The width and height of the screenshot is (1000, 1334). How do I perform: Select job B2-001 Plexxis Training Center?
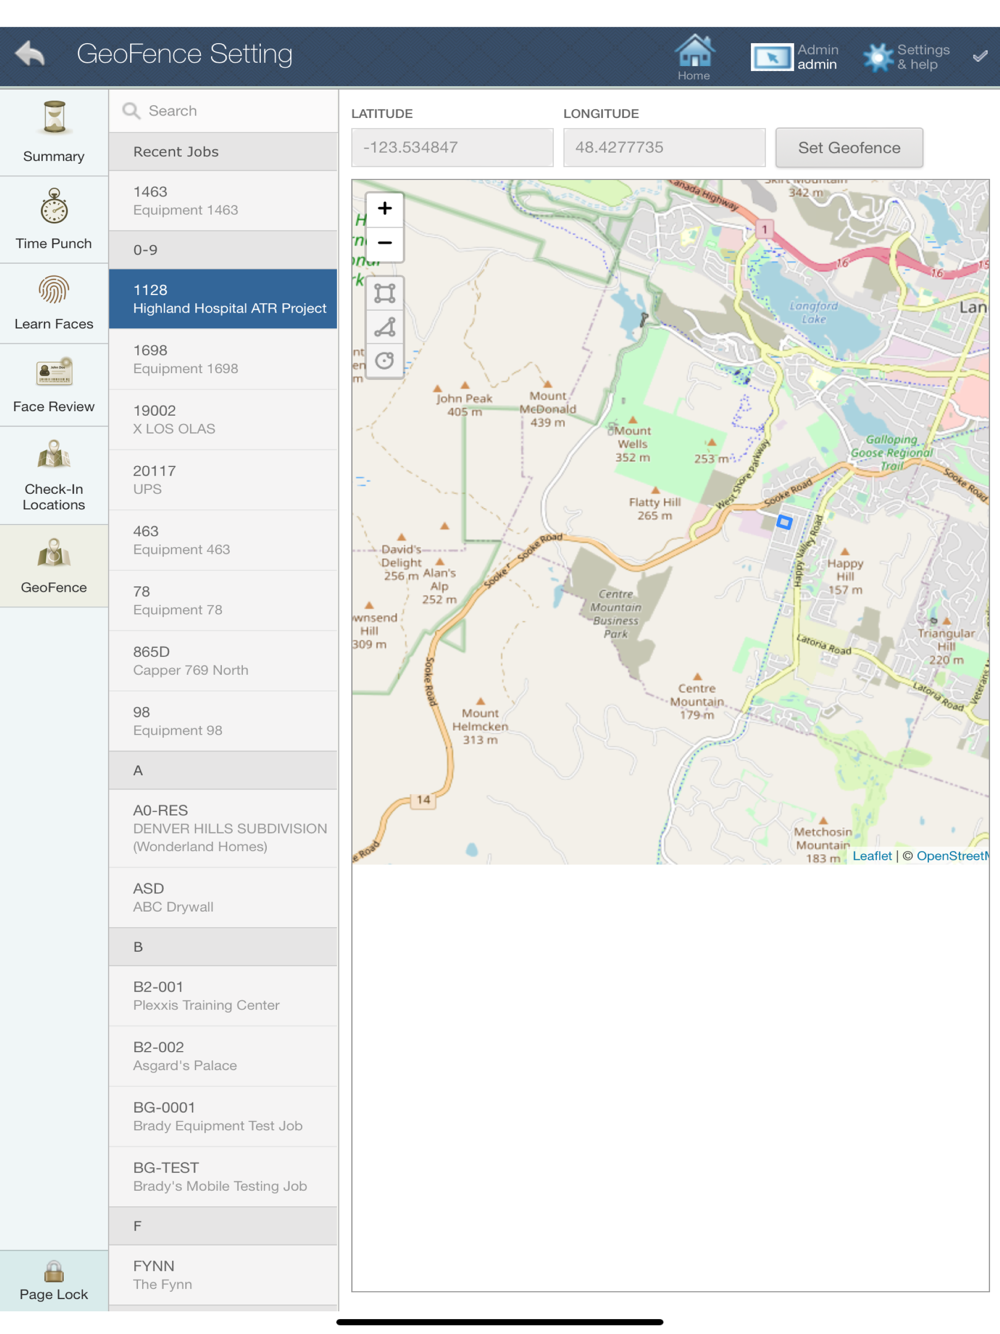[223, 996]
